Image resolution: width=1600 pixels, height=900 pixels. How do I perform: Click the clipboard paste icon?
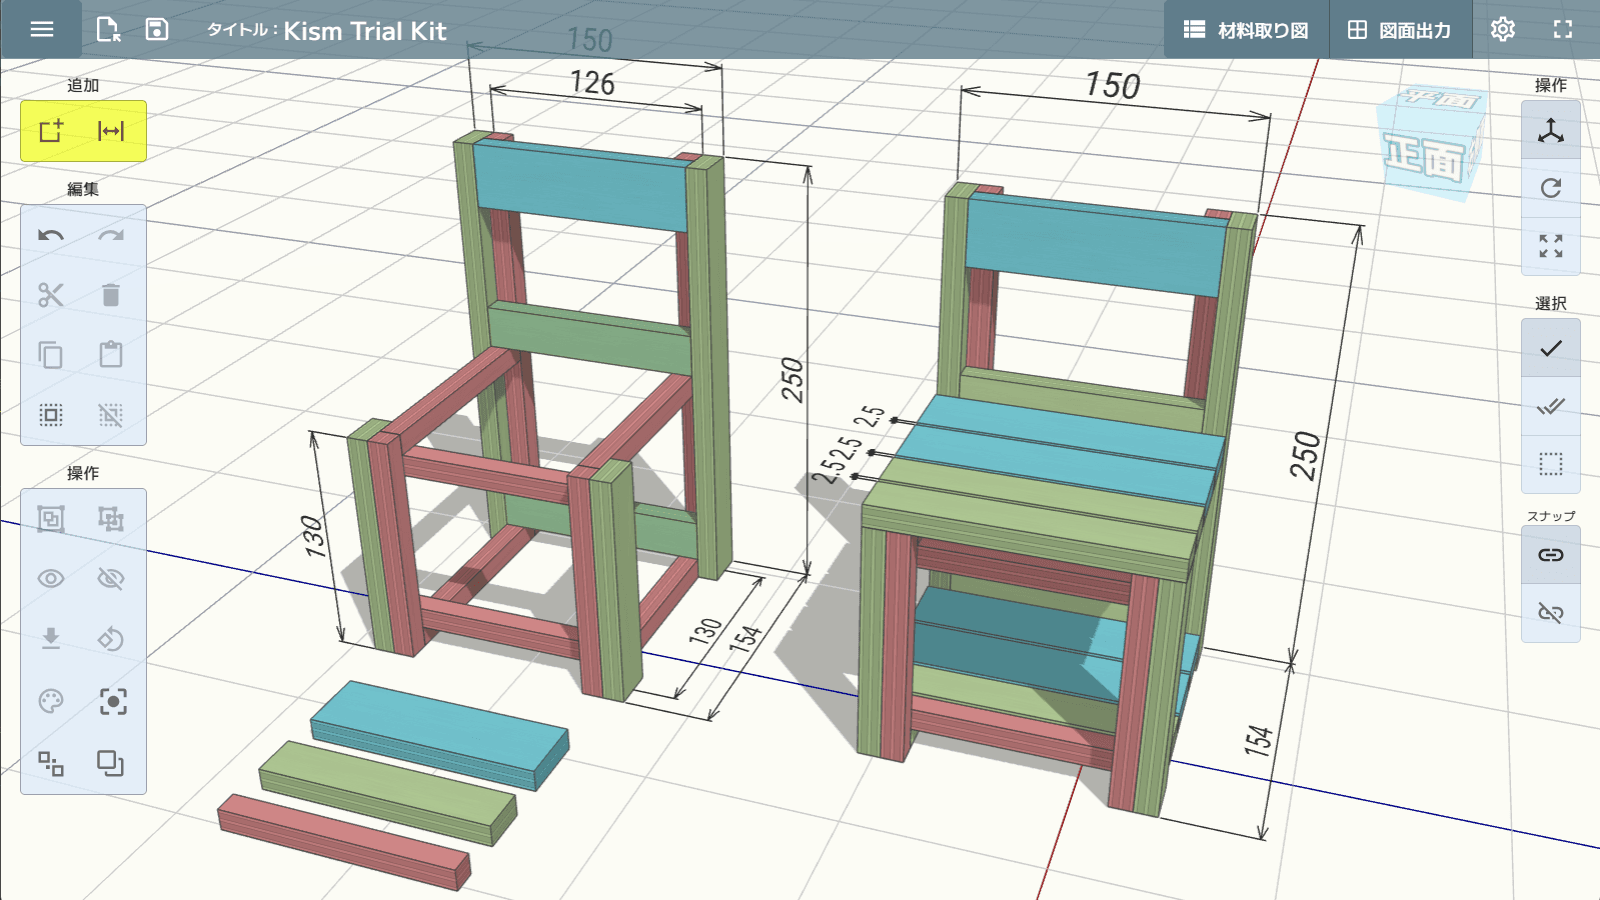[x=111, y=355]
